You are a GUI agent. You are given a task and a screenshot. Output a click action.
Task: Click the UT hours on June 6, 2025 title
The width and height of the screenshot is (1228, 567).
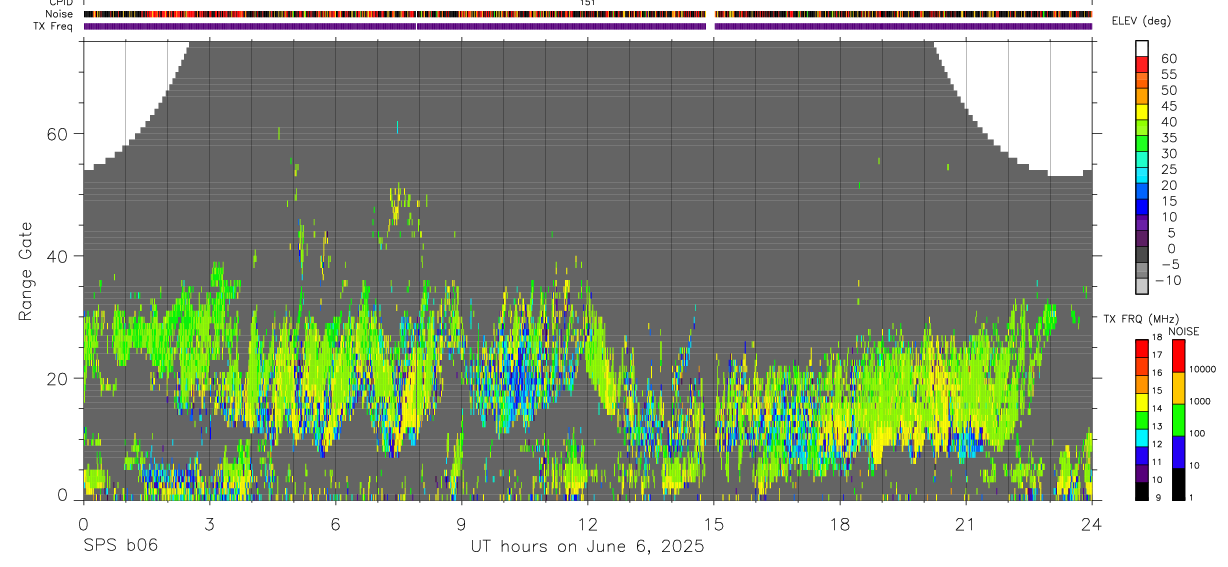tap(587, 547)
